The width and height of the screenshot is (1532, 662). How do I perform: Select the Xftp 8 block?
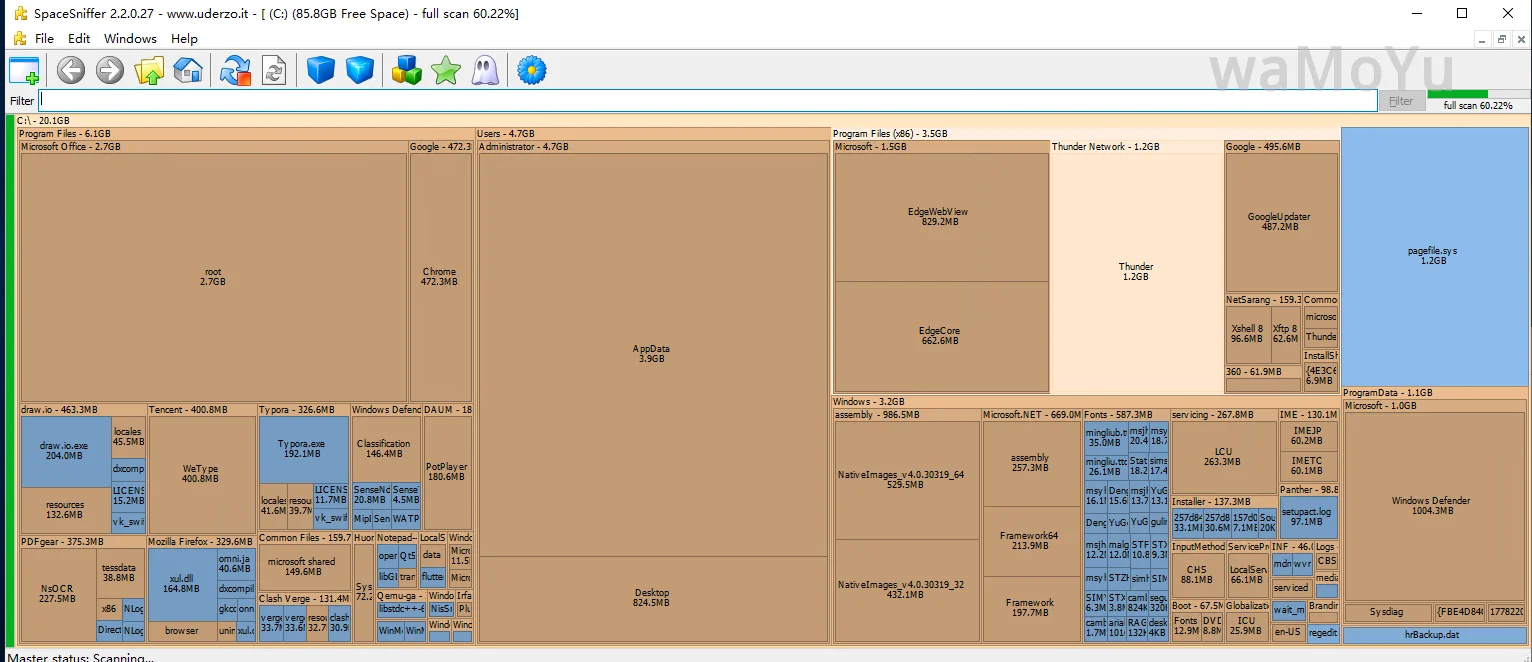pos(1286,334)
